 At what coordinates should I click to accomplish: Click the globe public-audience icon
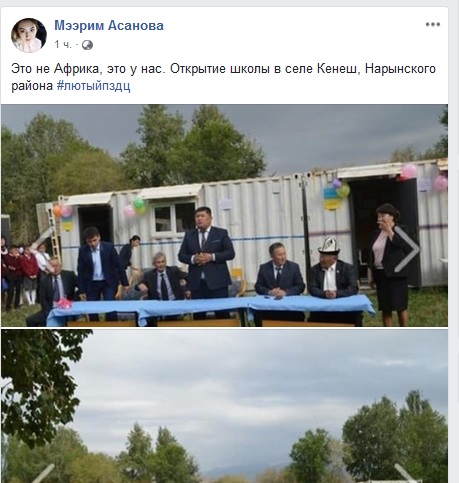tap(87, 45)
